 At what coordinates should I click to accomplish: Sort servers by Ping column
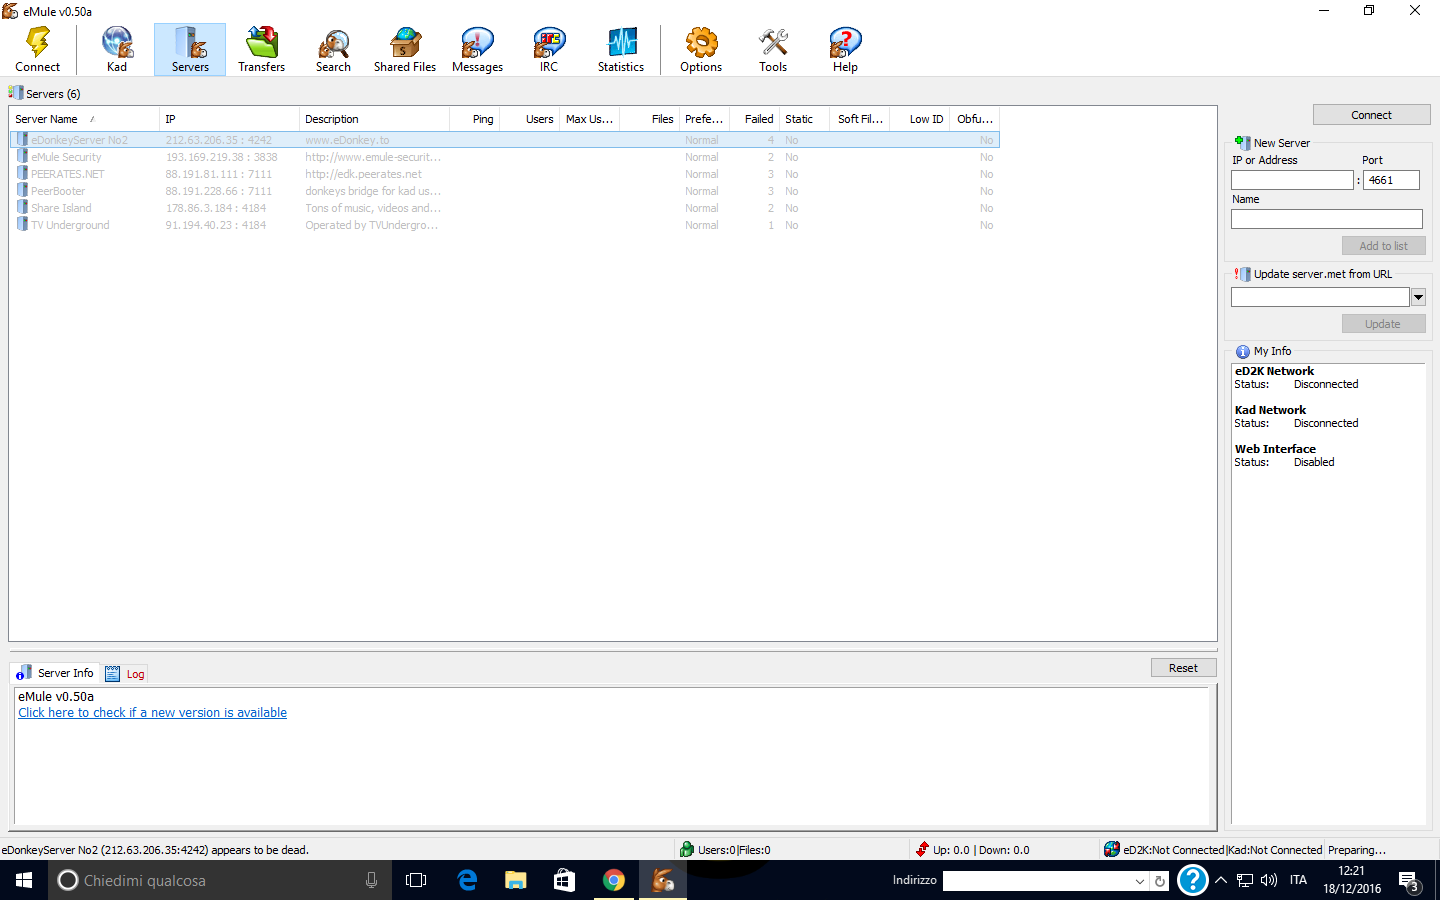[473, 119]
